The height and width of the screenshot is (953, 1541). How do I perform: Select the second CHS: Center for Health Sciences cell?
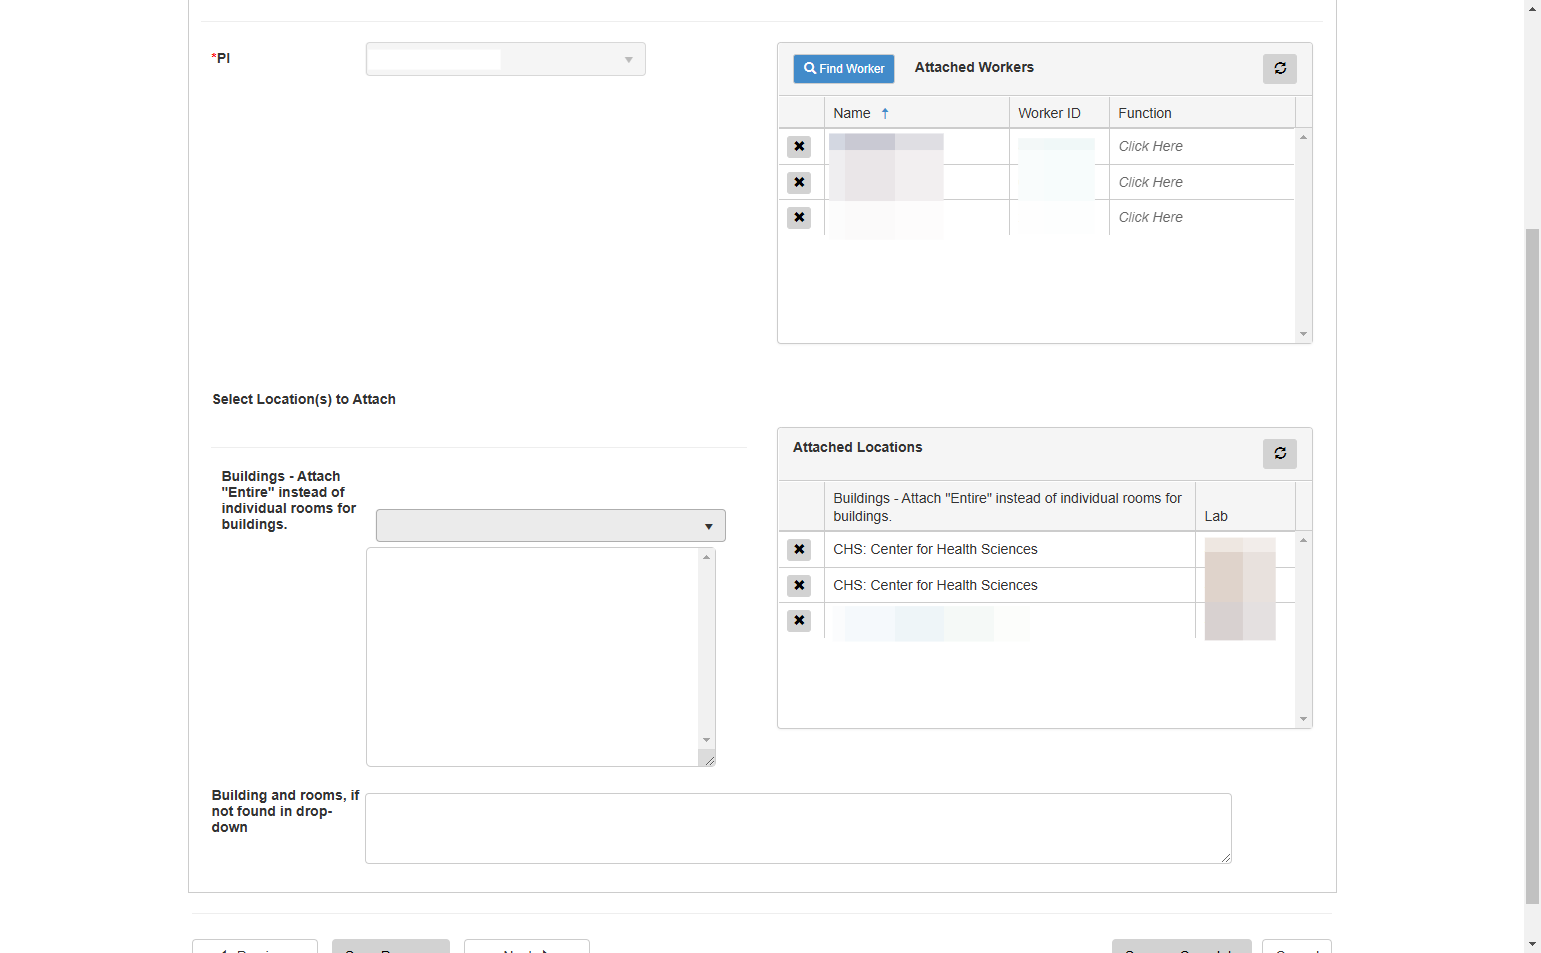[x=1009, y=585]
